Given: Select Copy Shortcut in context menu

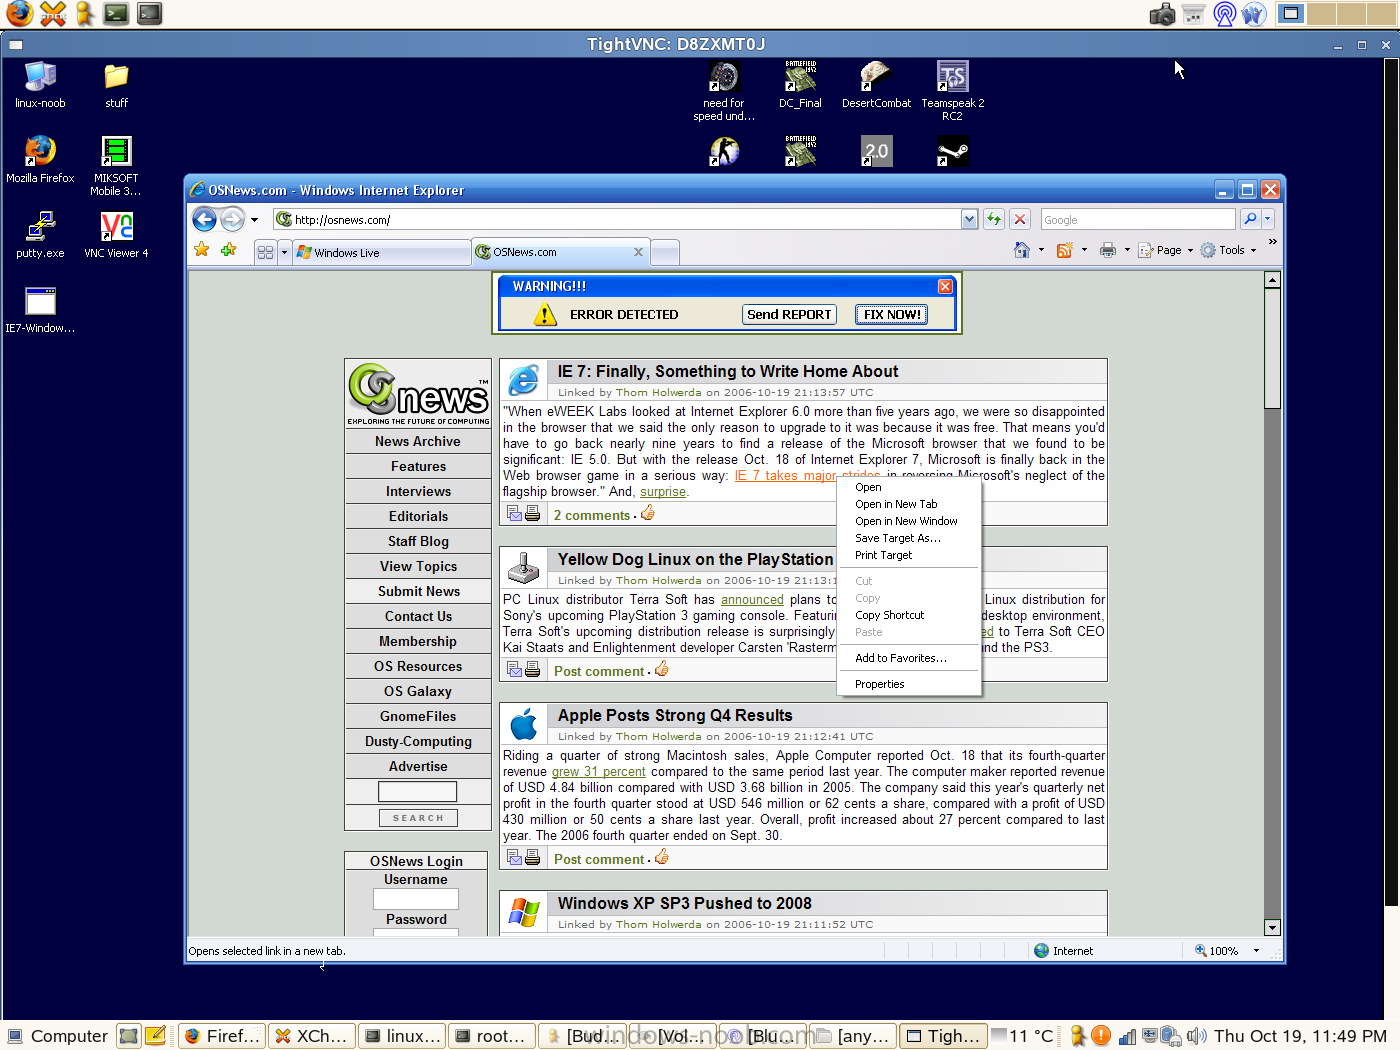Looking at the screenshot, I should pos(908,615).
